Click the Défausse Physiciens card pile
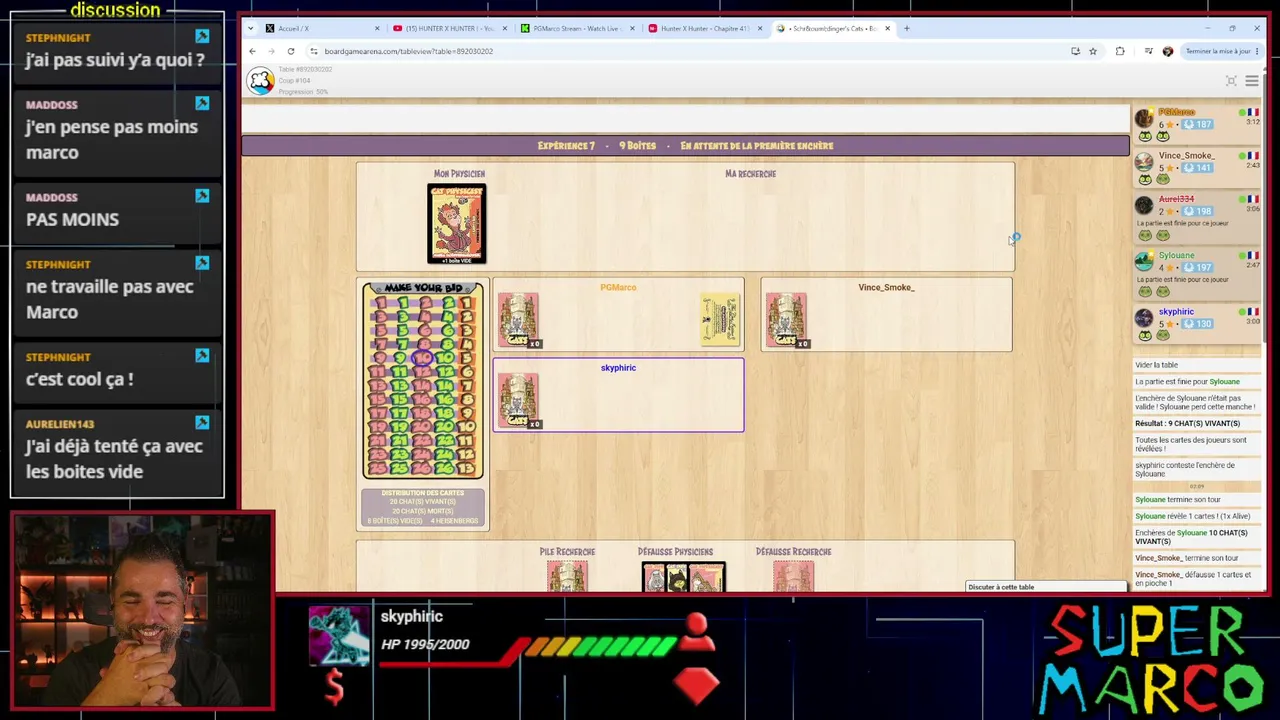Viewport: 1280px width, 720px height. pos(683,577)
